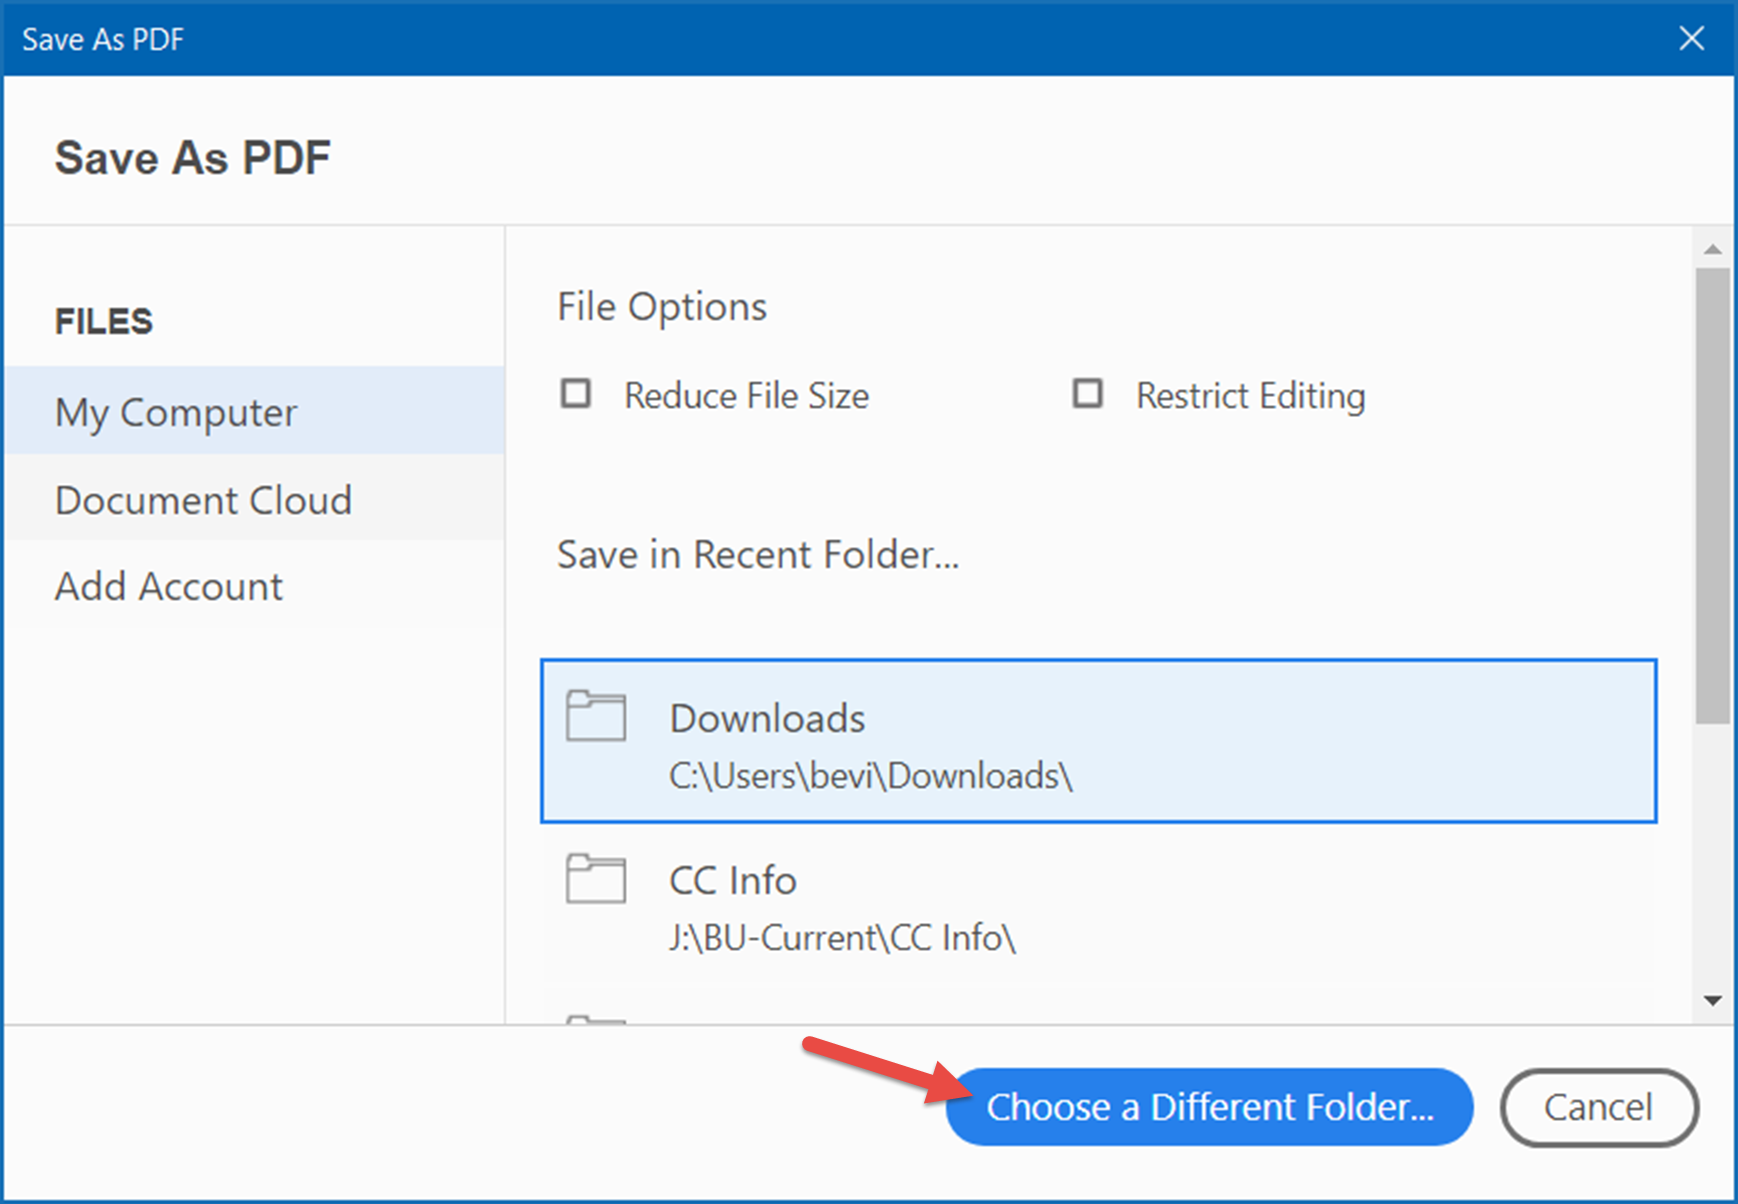
Task: Click the scrollbar up arrow
Action: (x=1712, y=249)
